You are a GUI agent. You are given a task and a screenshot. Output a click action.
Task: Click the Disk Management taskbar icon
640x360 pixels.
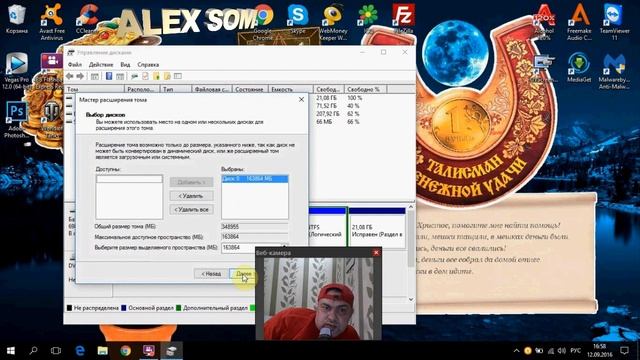tap(171, 350)
